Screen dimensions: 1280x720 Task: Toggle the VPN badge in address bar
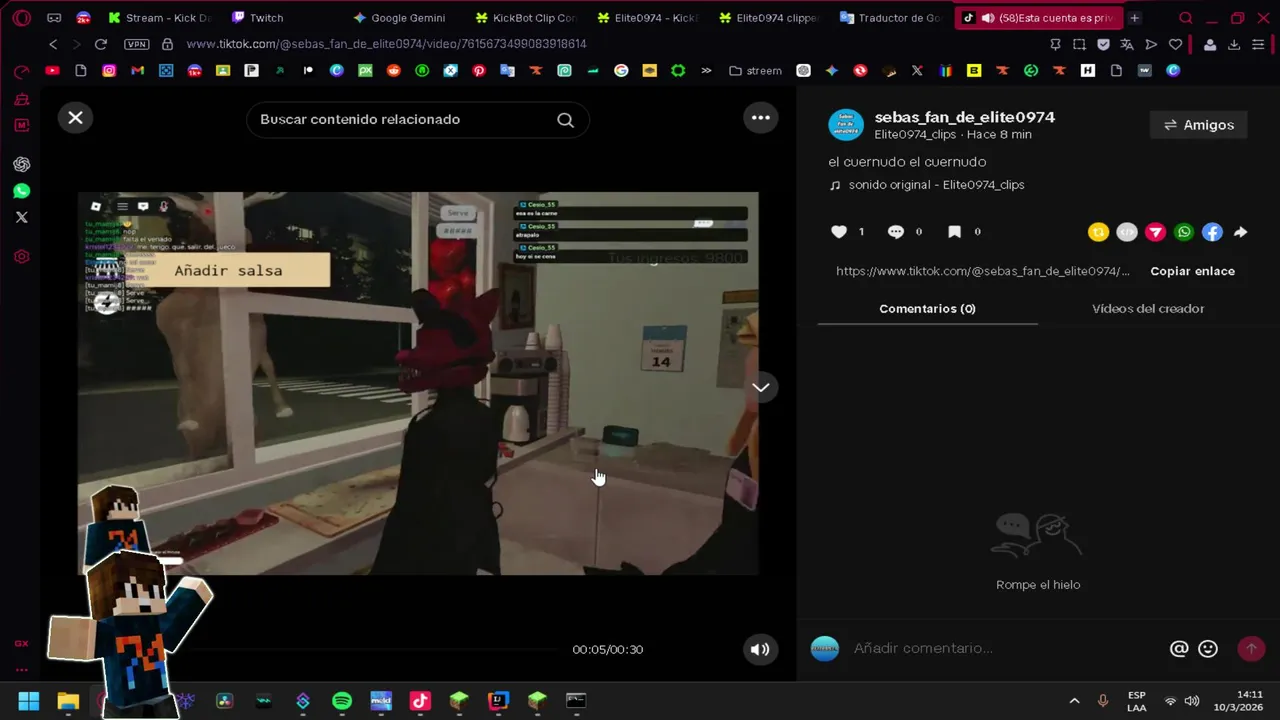136,44
